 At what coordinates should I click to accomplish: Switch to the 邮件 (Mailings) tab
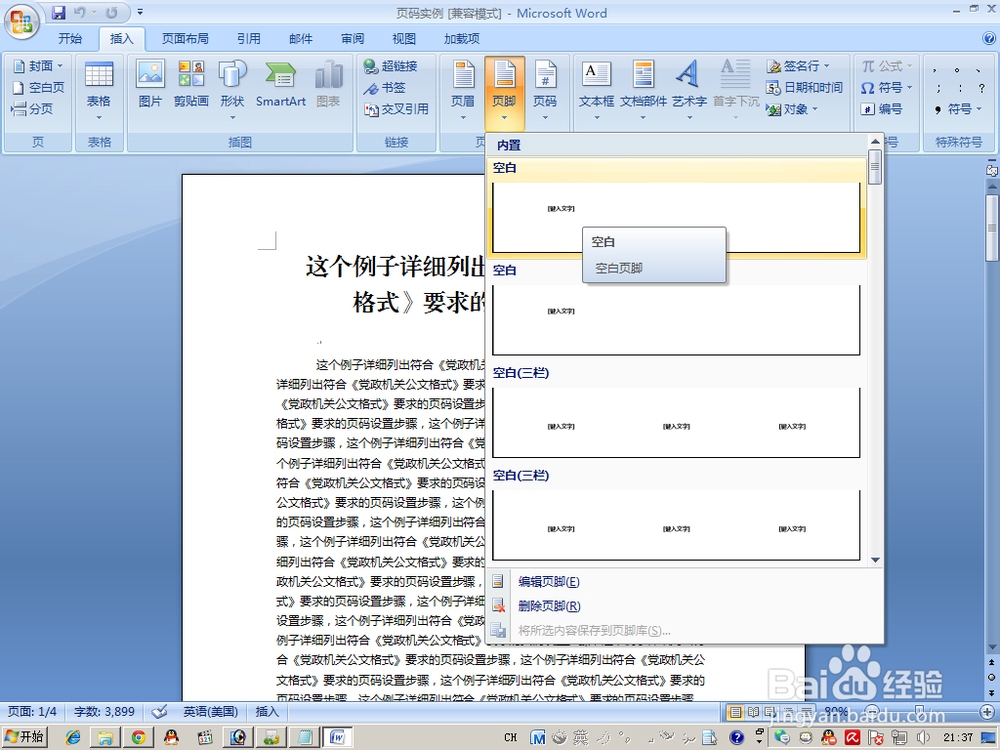click(x=300, y=39)
